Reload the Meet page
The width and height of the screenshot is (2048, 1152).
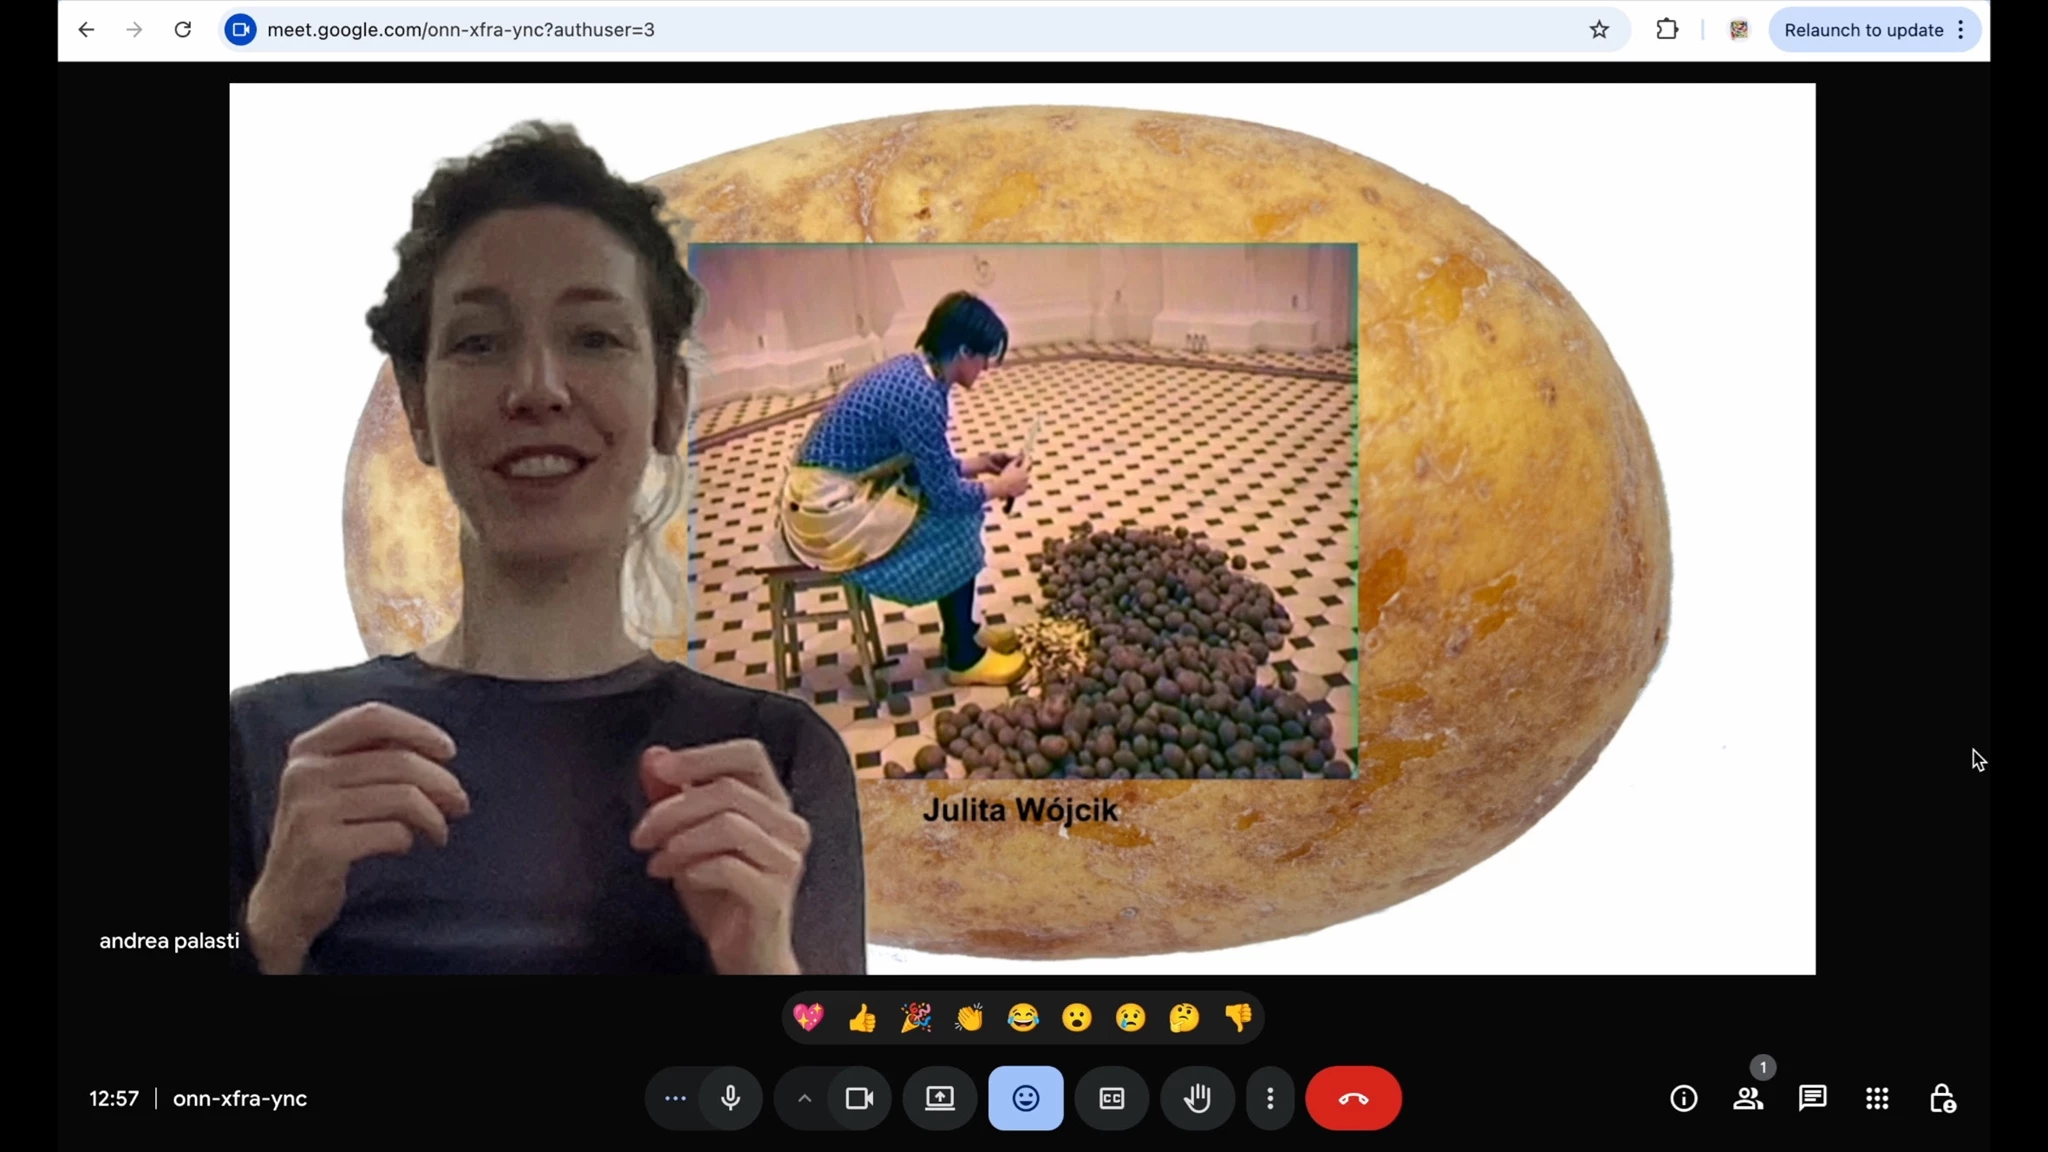pos(182,30)
